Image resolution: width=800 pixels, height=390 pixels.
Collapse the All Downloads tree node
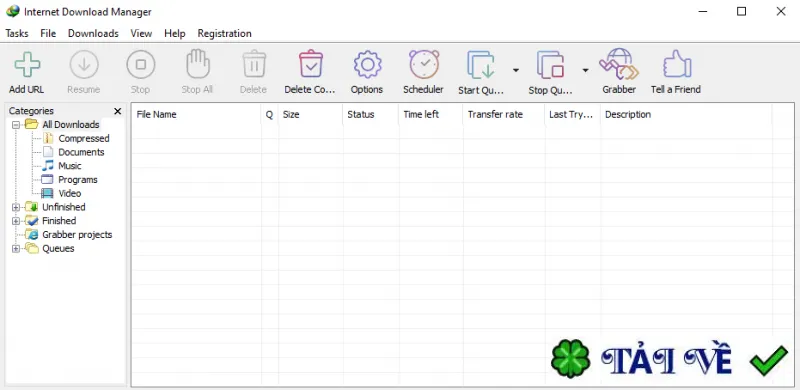coord(16,125)
